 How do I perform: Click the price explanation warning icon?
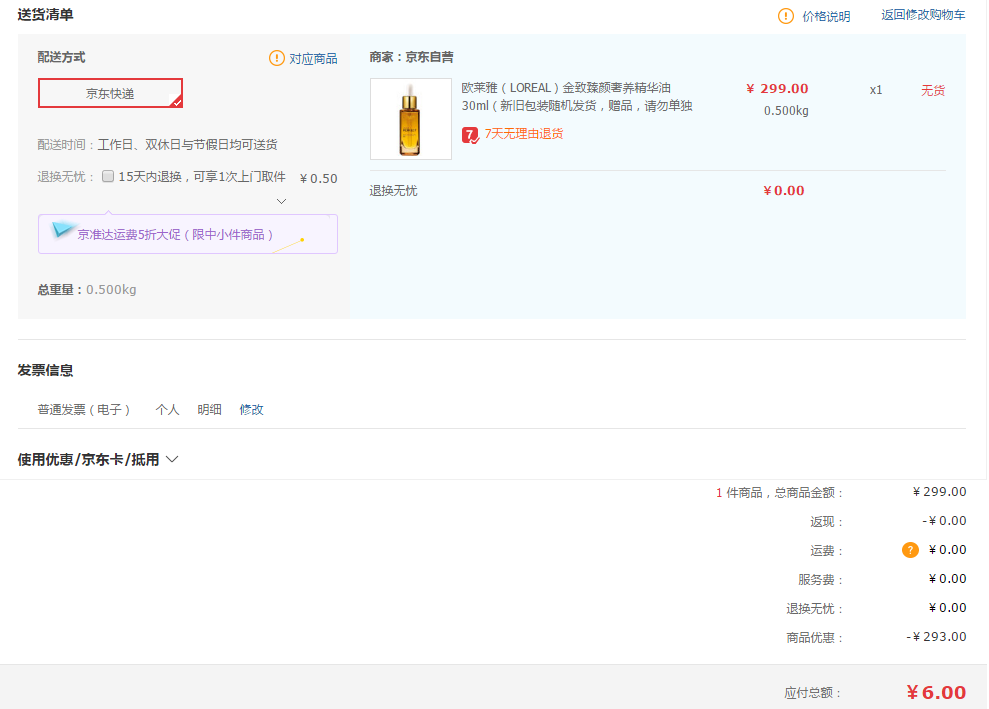pyautogui.click(x=785, y=16)
